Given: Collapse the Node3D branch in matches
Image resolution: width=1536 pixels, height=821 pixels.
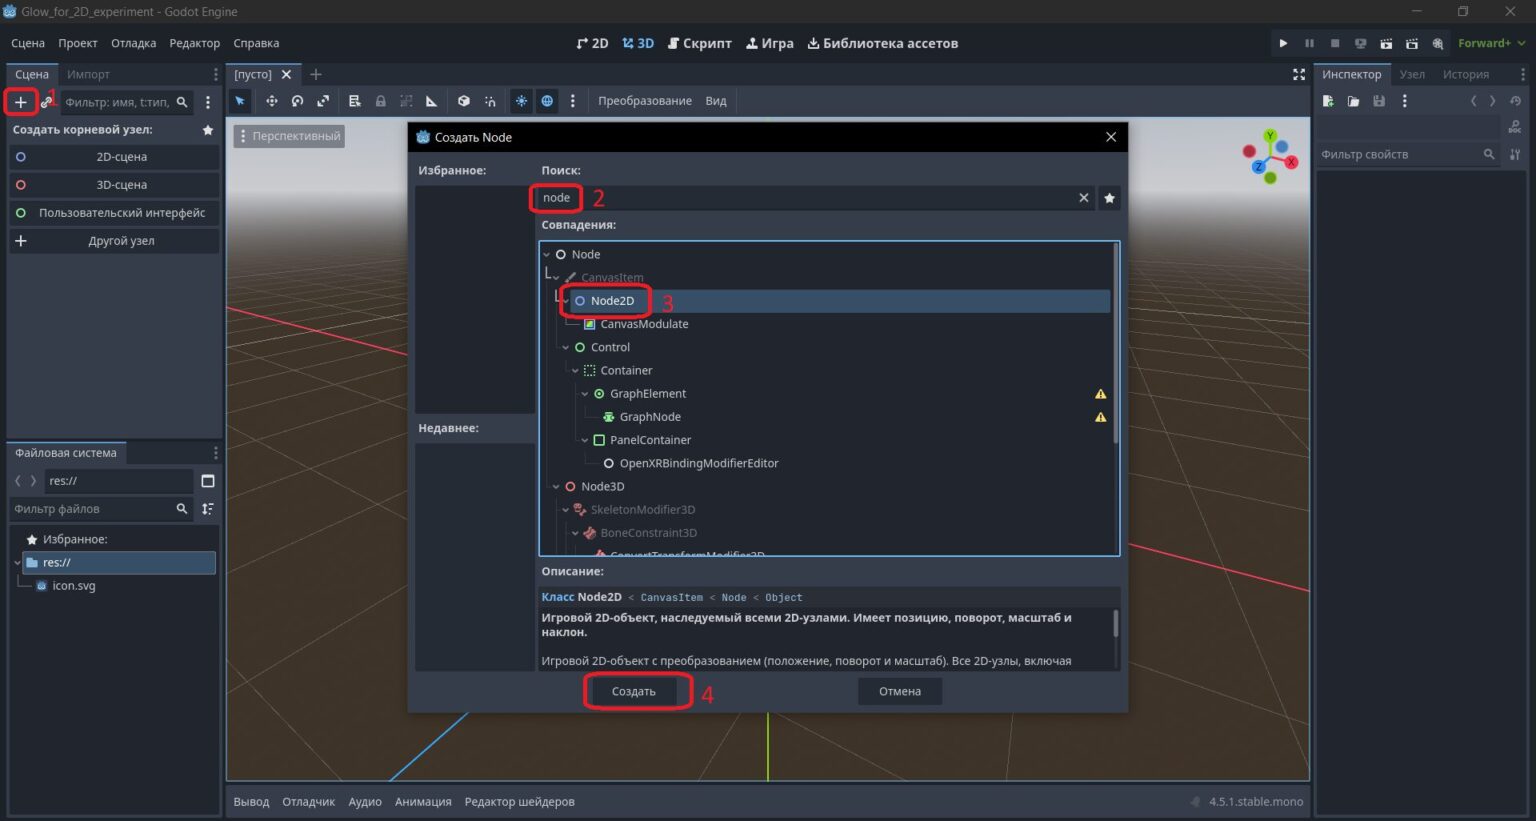Looking at the screenshot, I should pos(556,487).
